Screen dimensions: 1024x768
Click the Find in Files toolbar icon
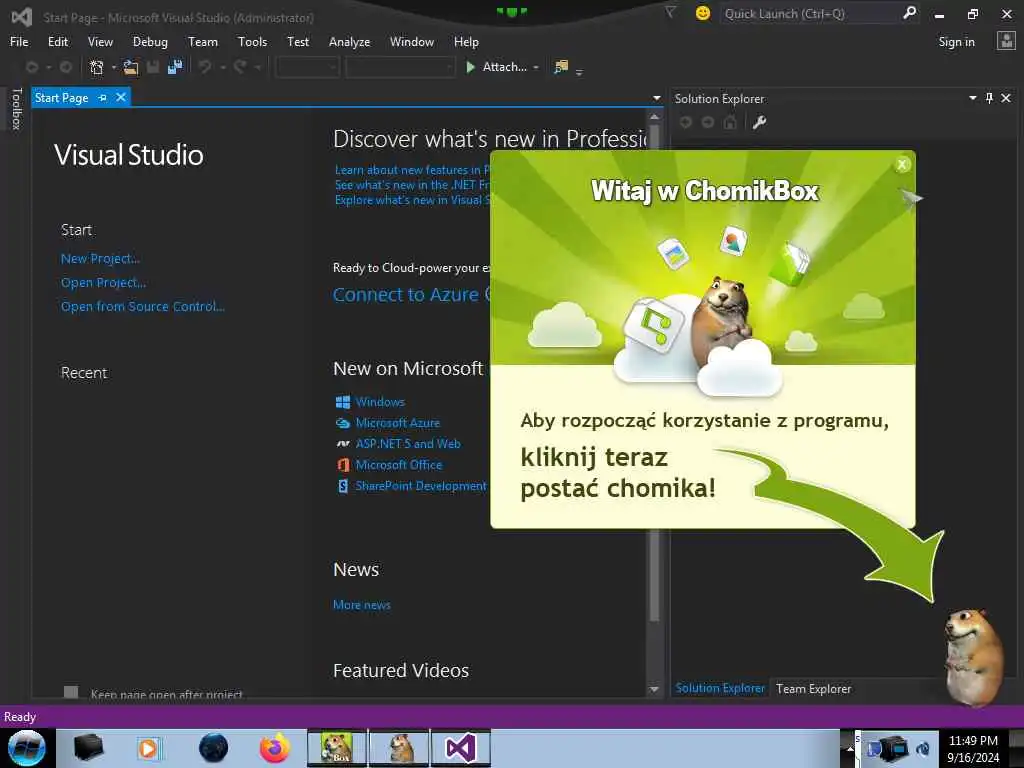tap(561, 67)
